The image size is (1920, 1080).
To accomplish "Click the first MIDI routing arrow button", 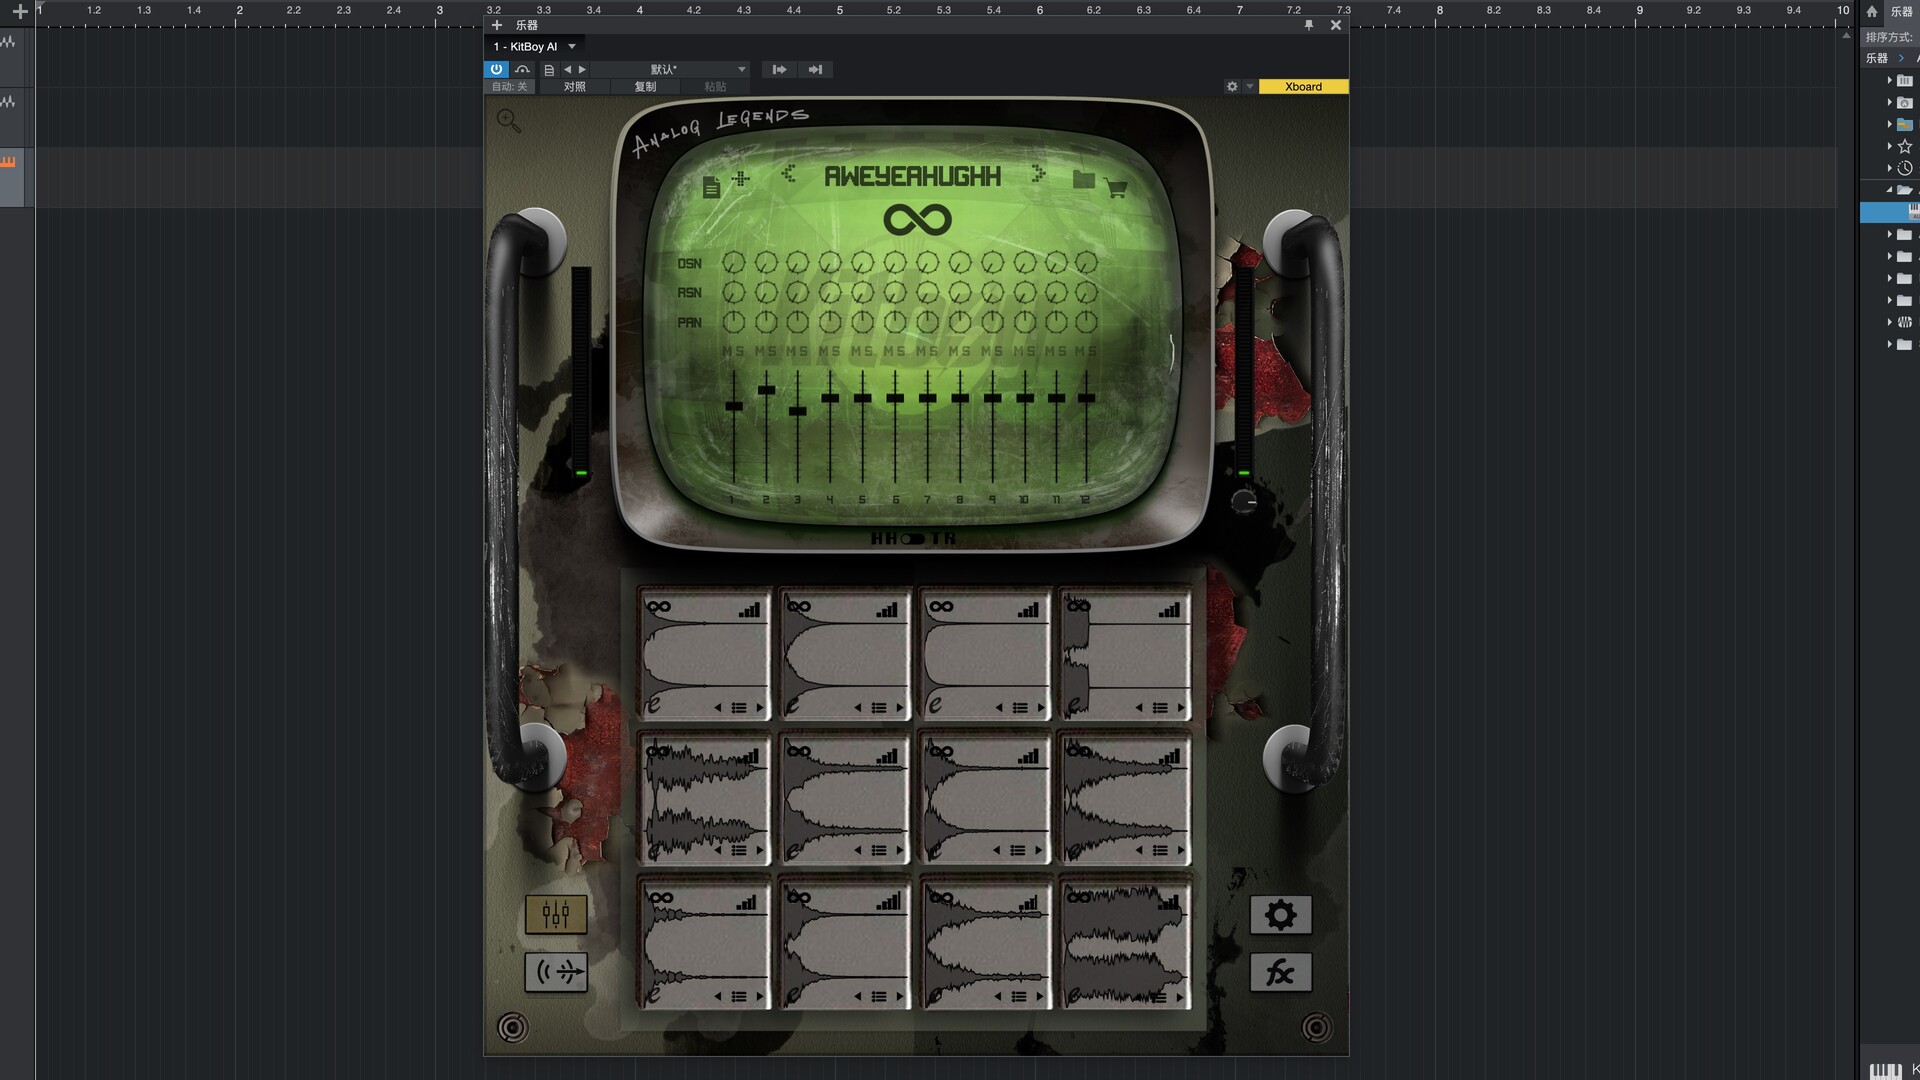I will click(x=778, y=69).
